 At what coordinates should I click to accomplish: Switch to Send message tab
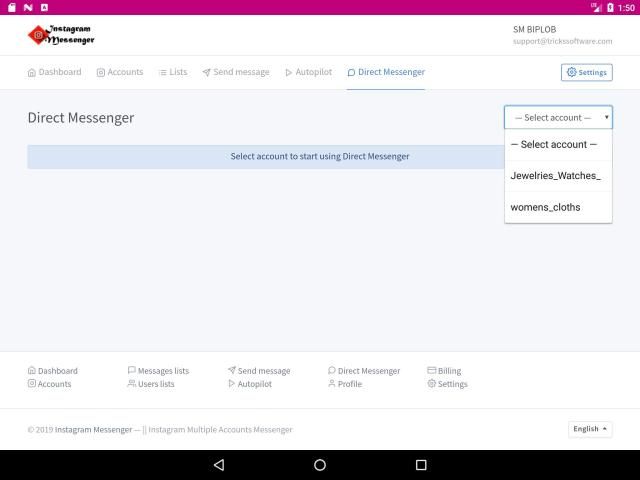coord(235,72)
